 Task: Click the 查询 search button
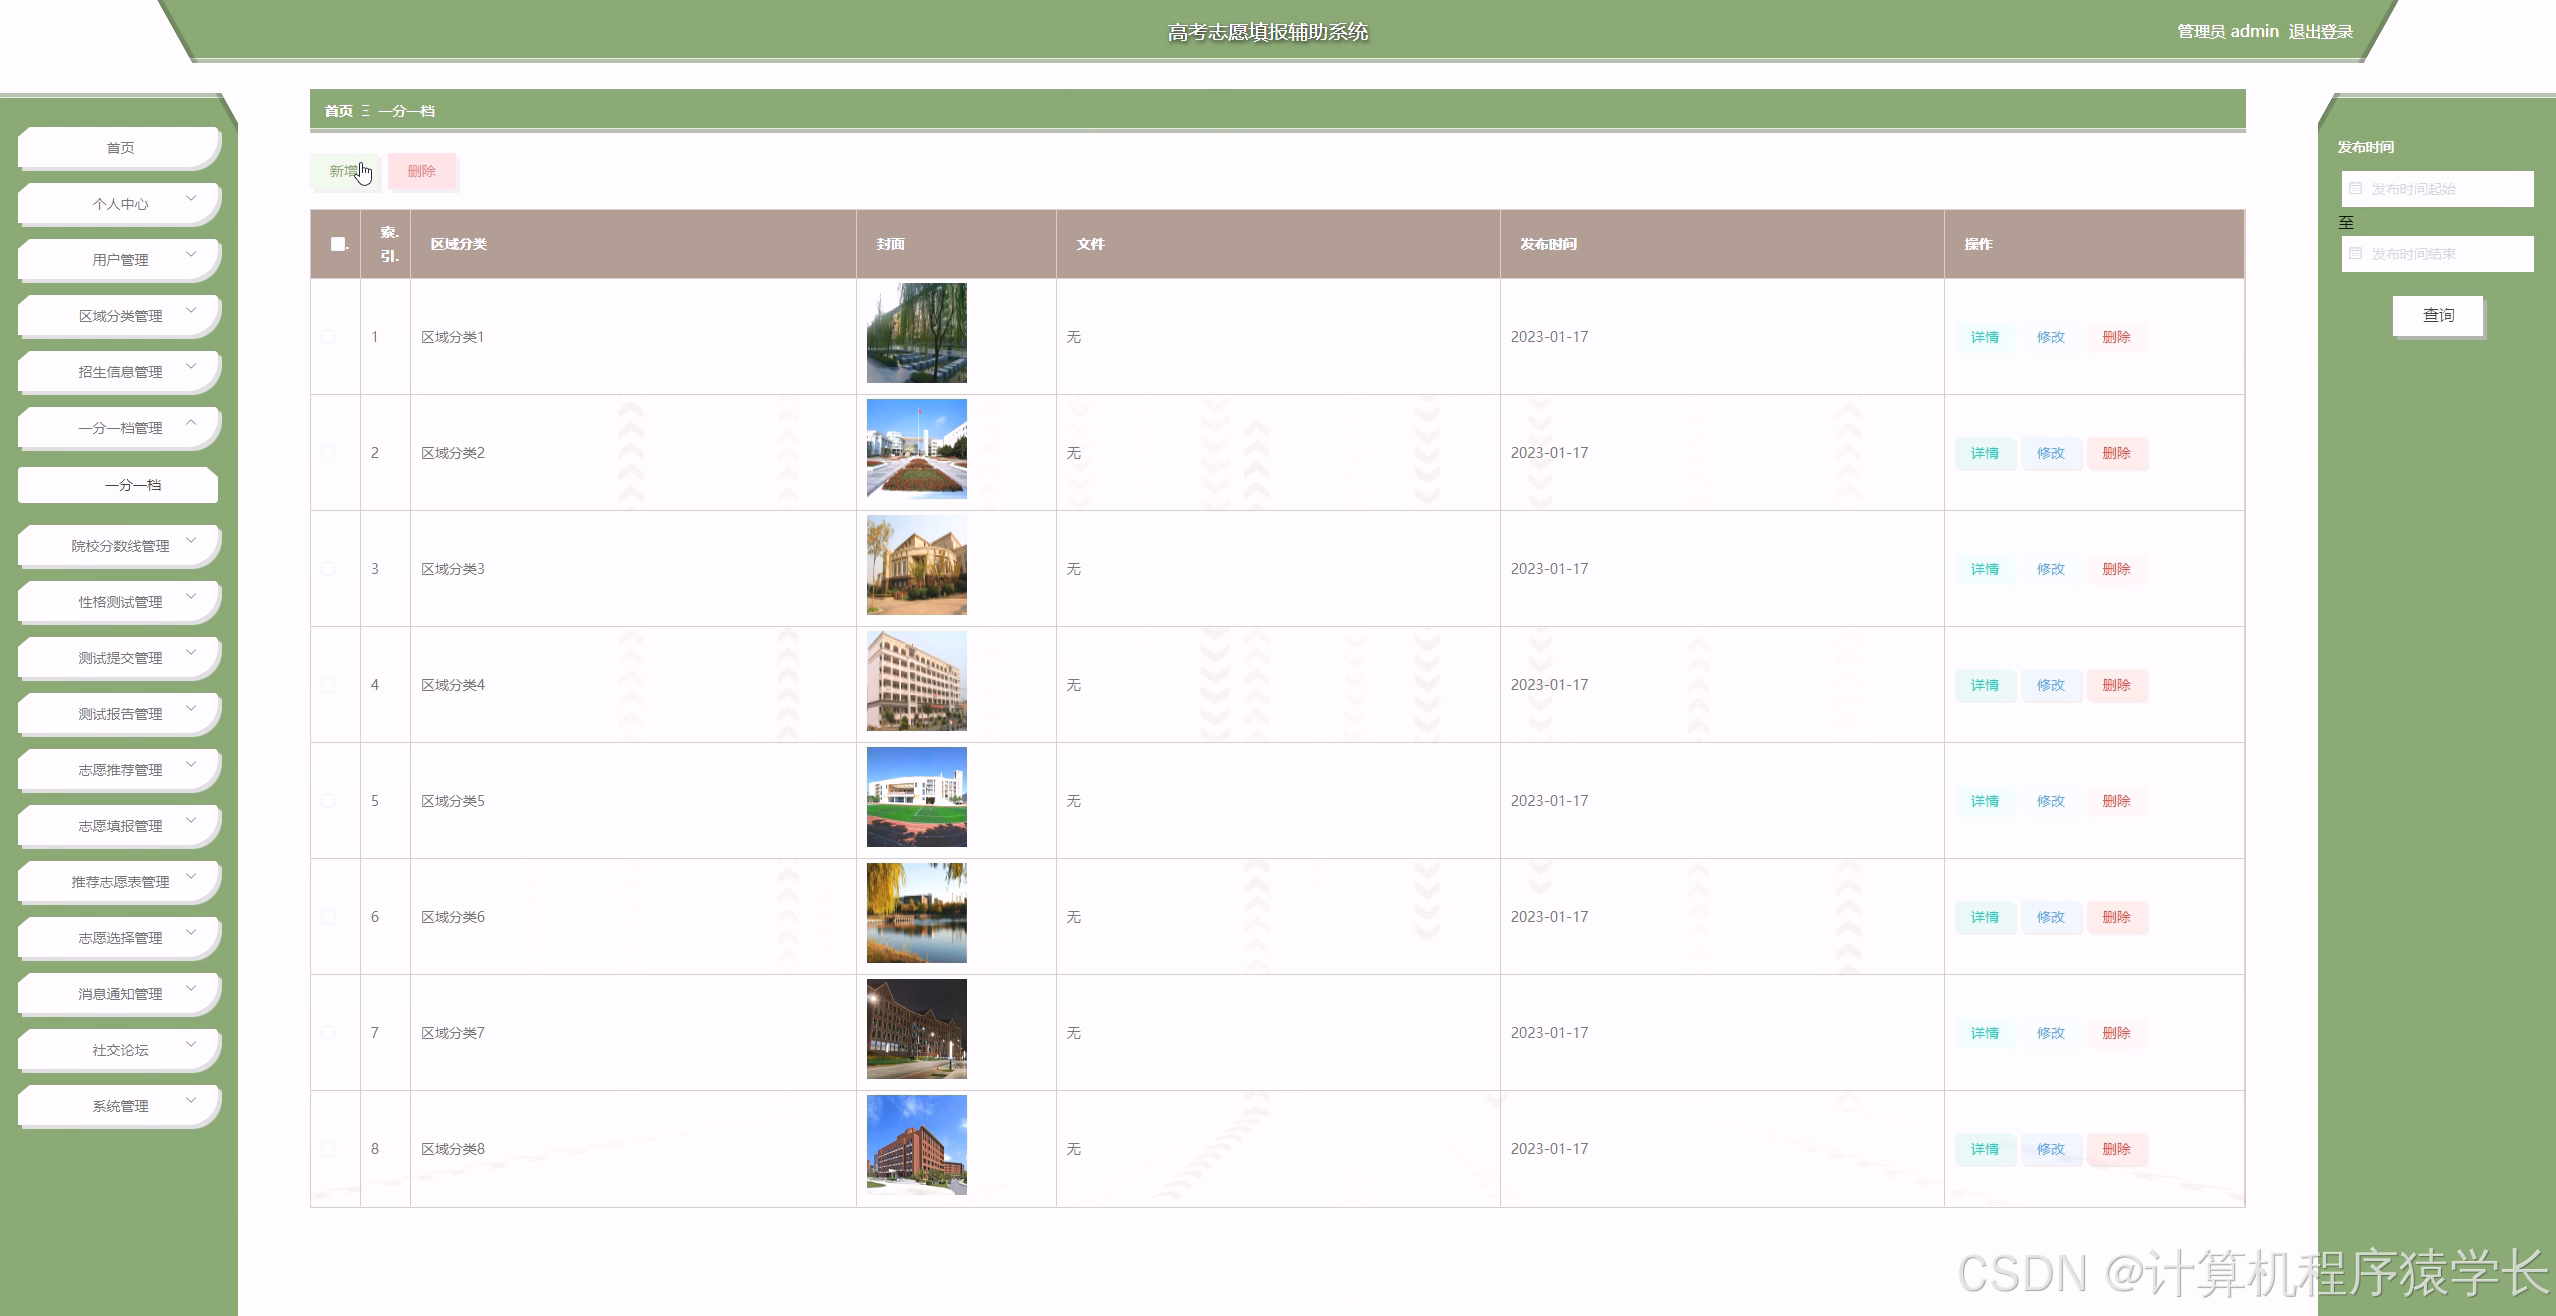(x=2437, y=315)
